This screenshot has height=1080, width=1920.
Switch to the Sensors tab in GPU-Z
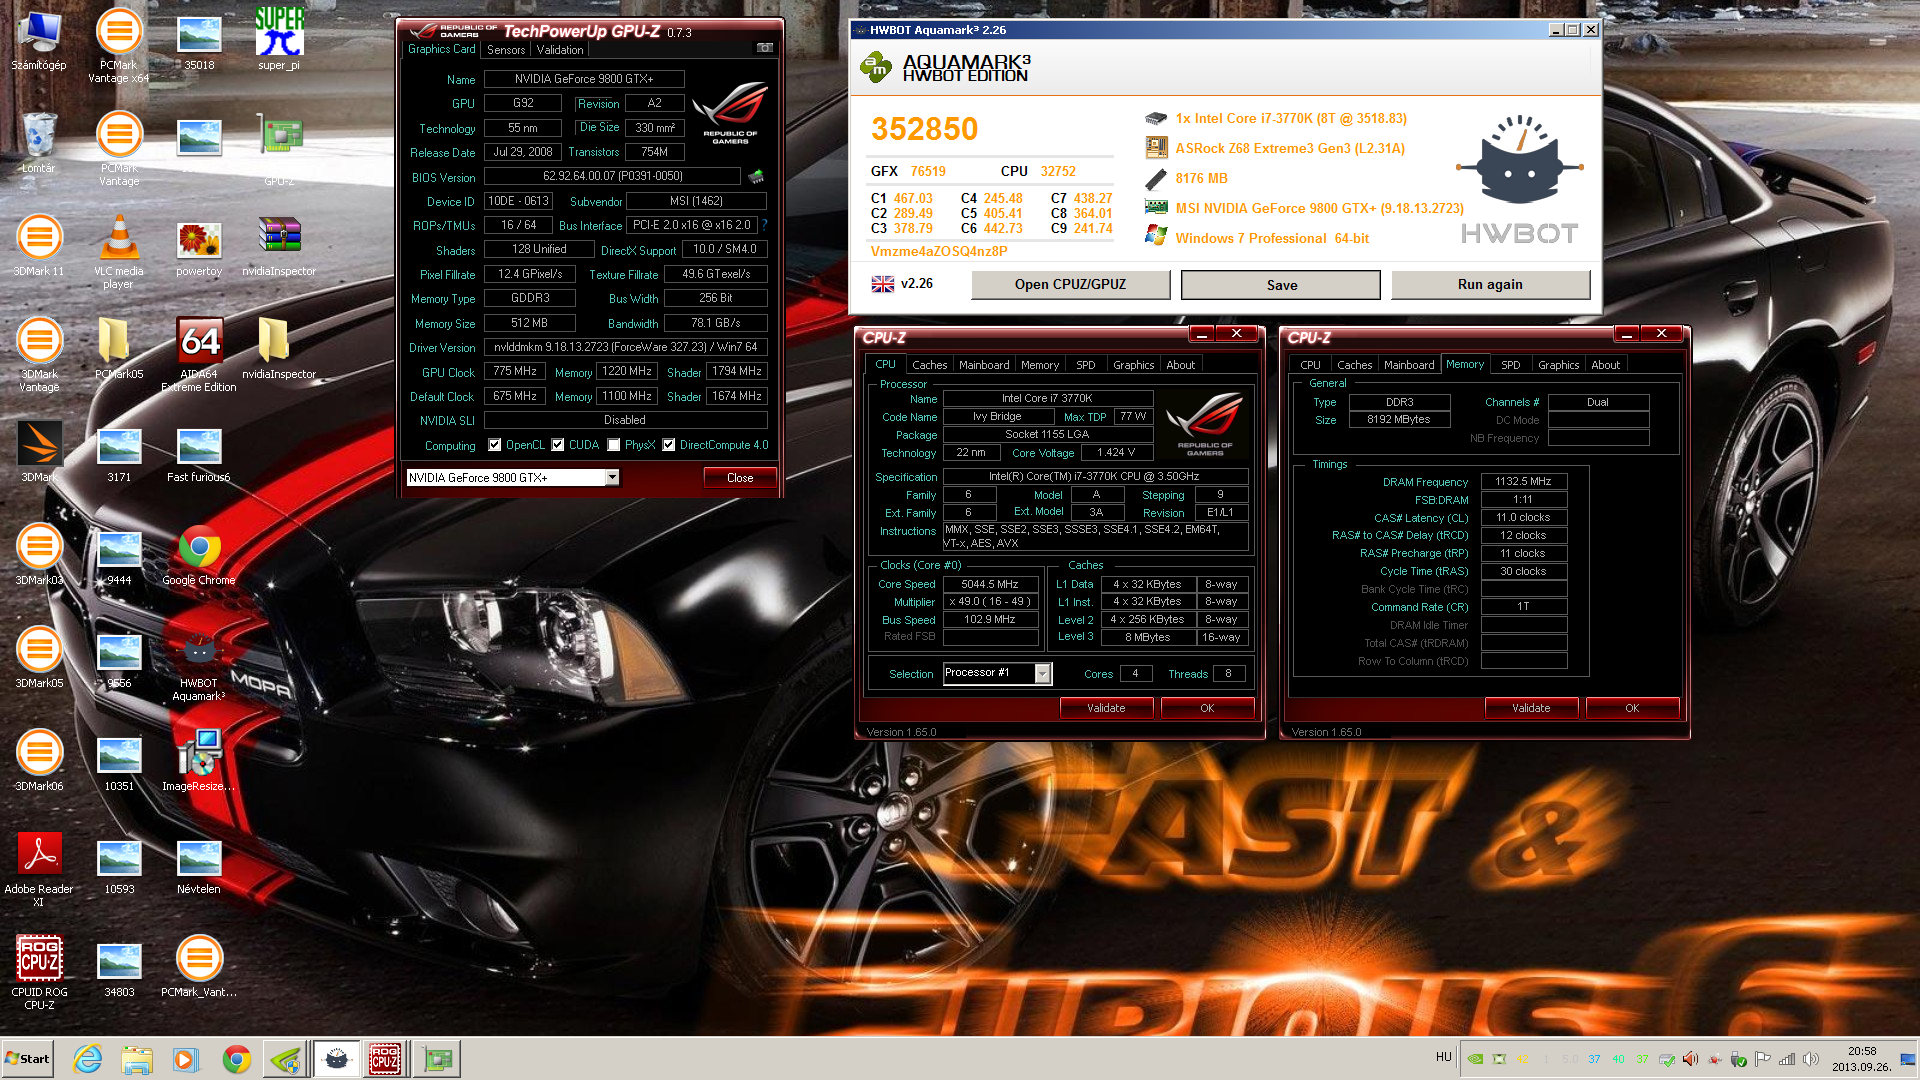(506, 49)
